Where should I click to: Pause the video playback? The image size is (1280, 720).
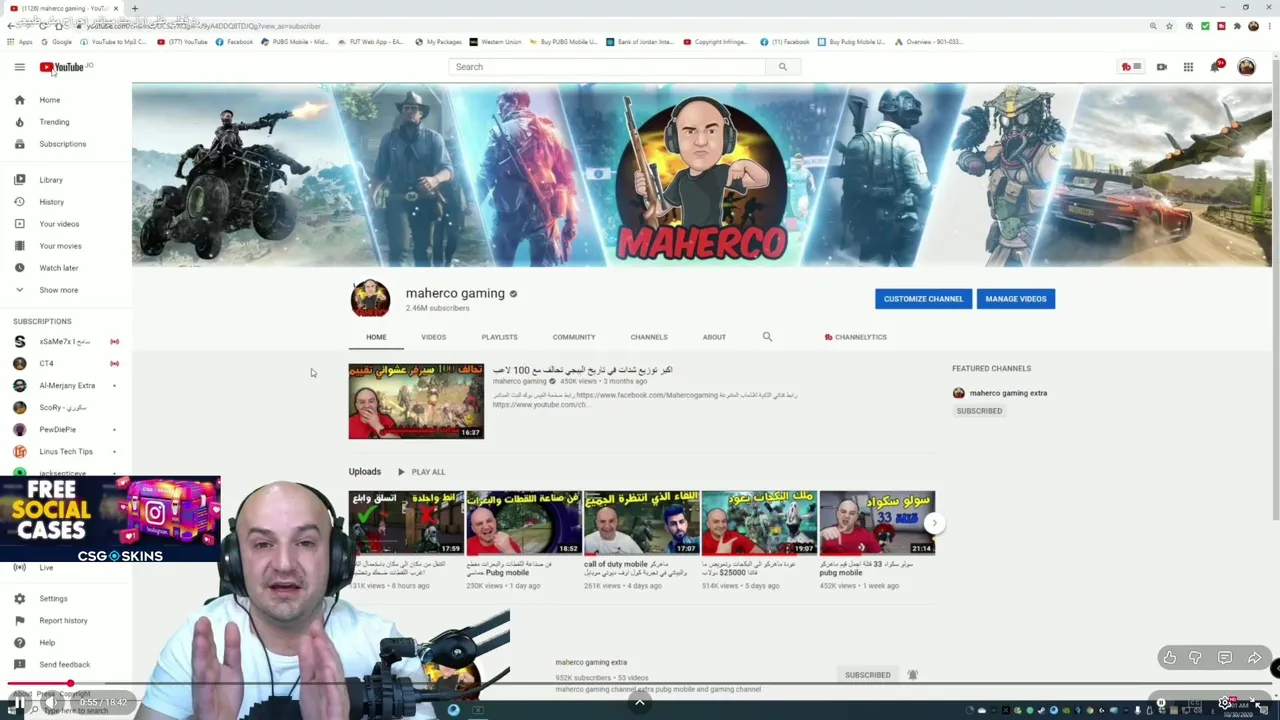pos(19,703)
